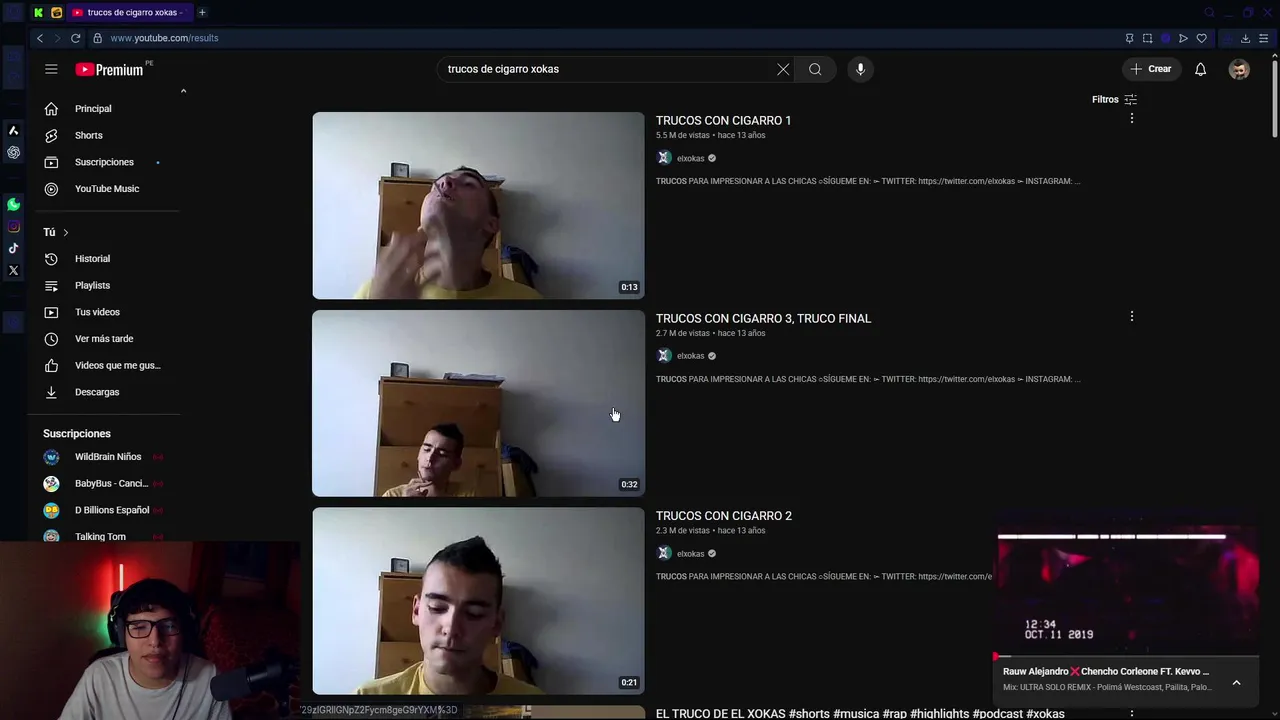Click the browser address bar URL
The image size is (1280, 720).
164,38
